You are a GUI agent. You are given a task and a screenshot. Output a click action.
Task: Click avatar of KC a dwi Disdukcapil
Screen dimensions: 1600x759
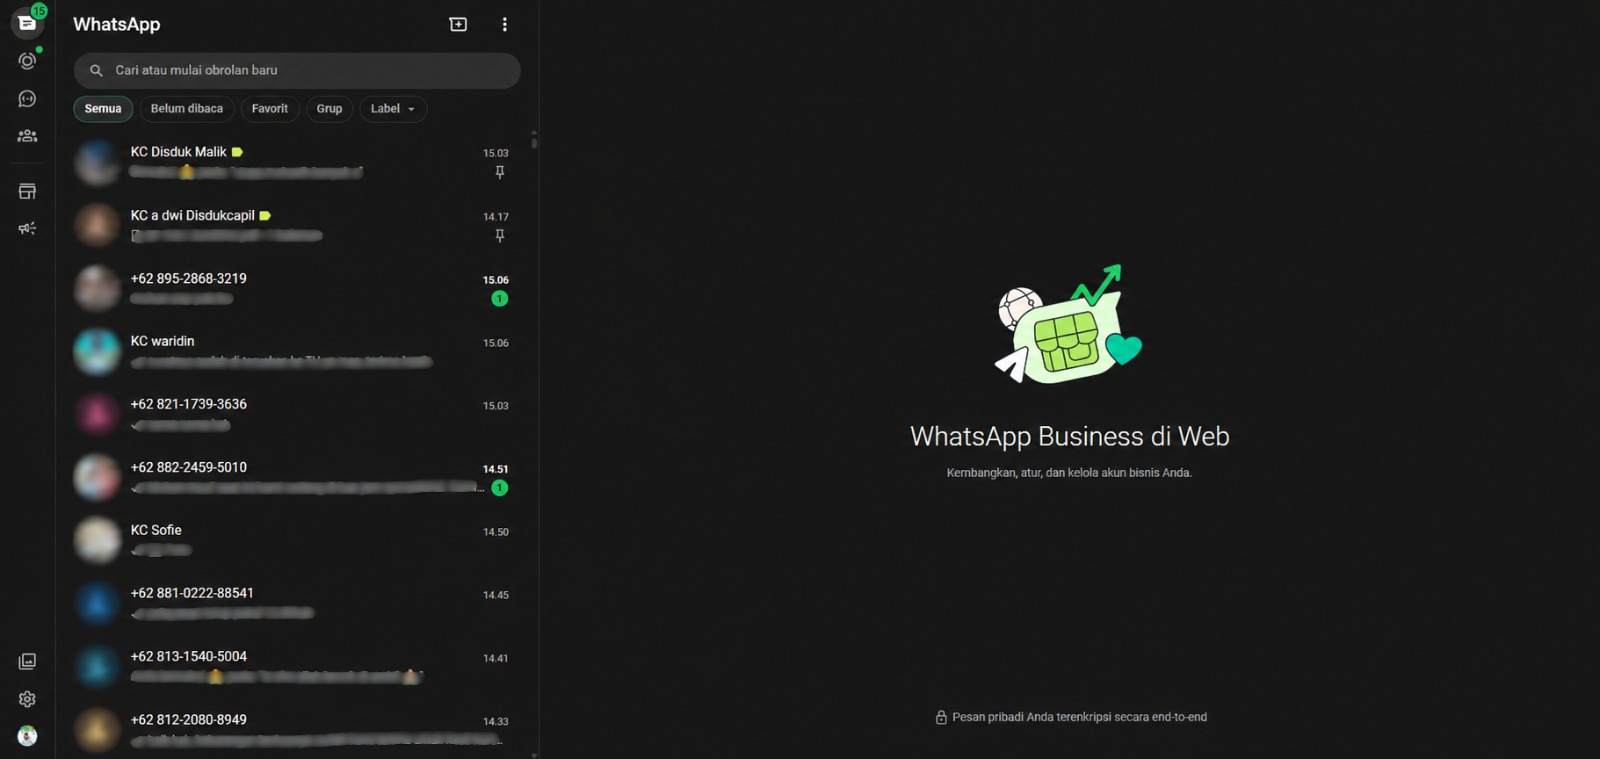97,225
